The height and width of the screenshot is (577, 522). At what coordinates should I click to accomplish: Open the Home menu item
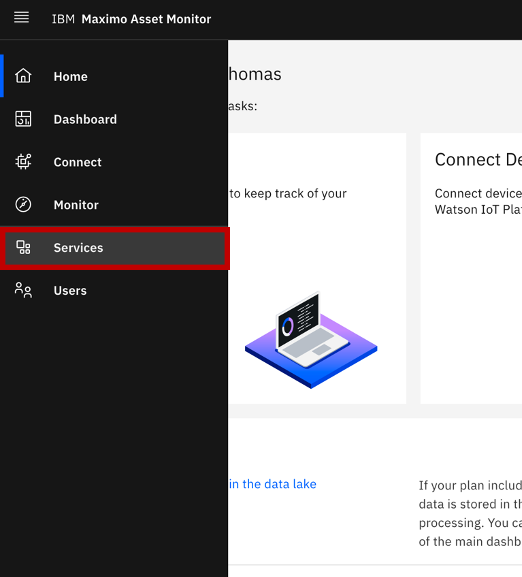point(114,76)
